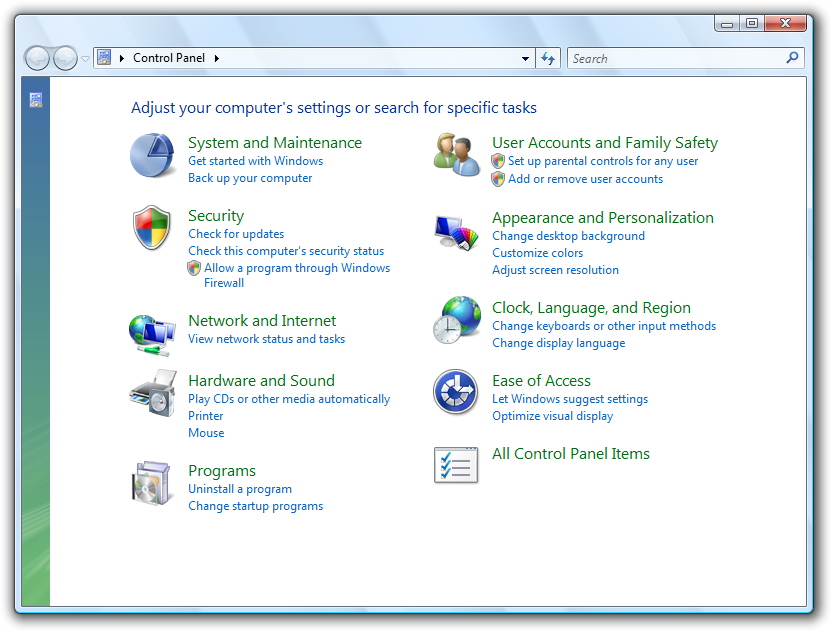The height and width of the screenshot is (632, 832).
Task: Open the Security heading link
Action: 216,216
